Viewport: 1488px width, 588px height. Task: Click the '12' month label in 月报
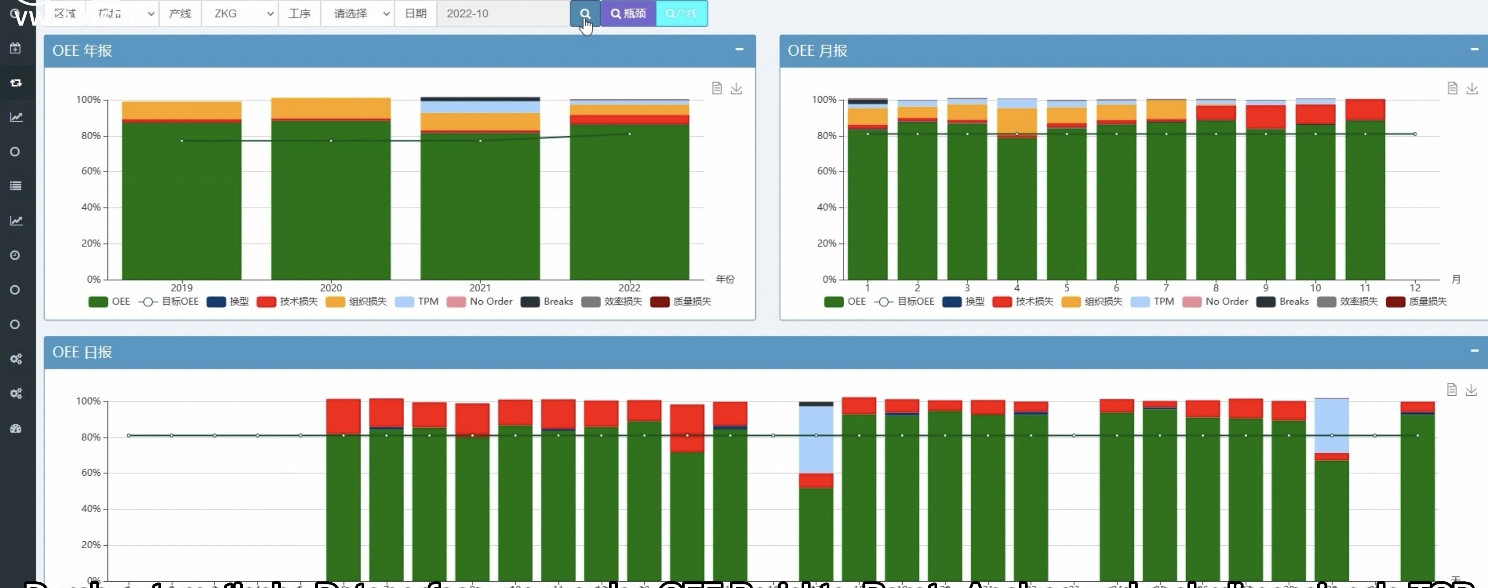point(1415,287)
